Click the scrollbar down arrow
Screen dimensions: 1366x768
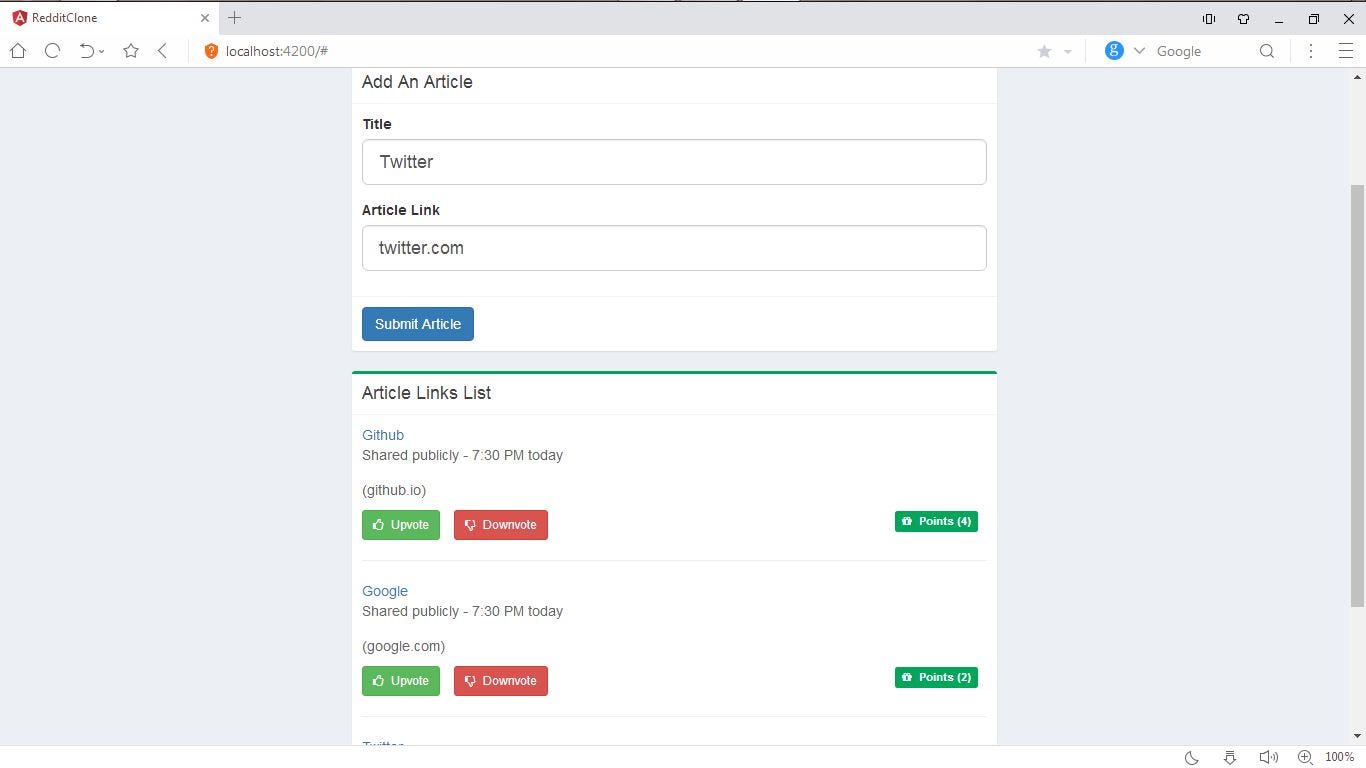(1358, 736)
